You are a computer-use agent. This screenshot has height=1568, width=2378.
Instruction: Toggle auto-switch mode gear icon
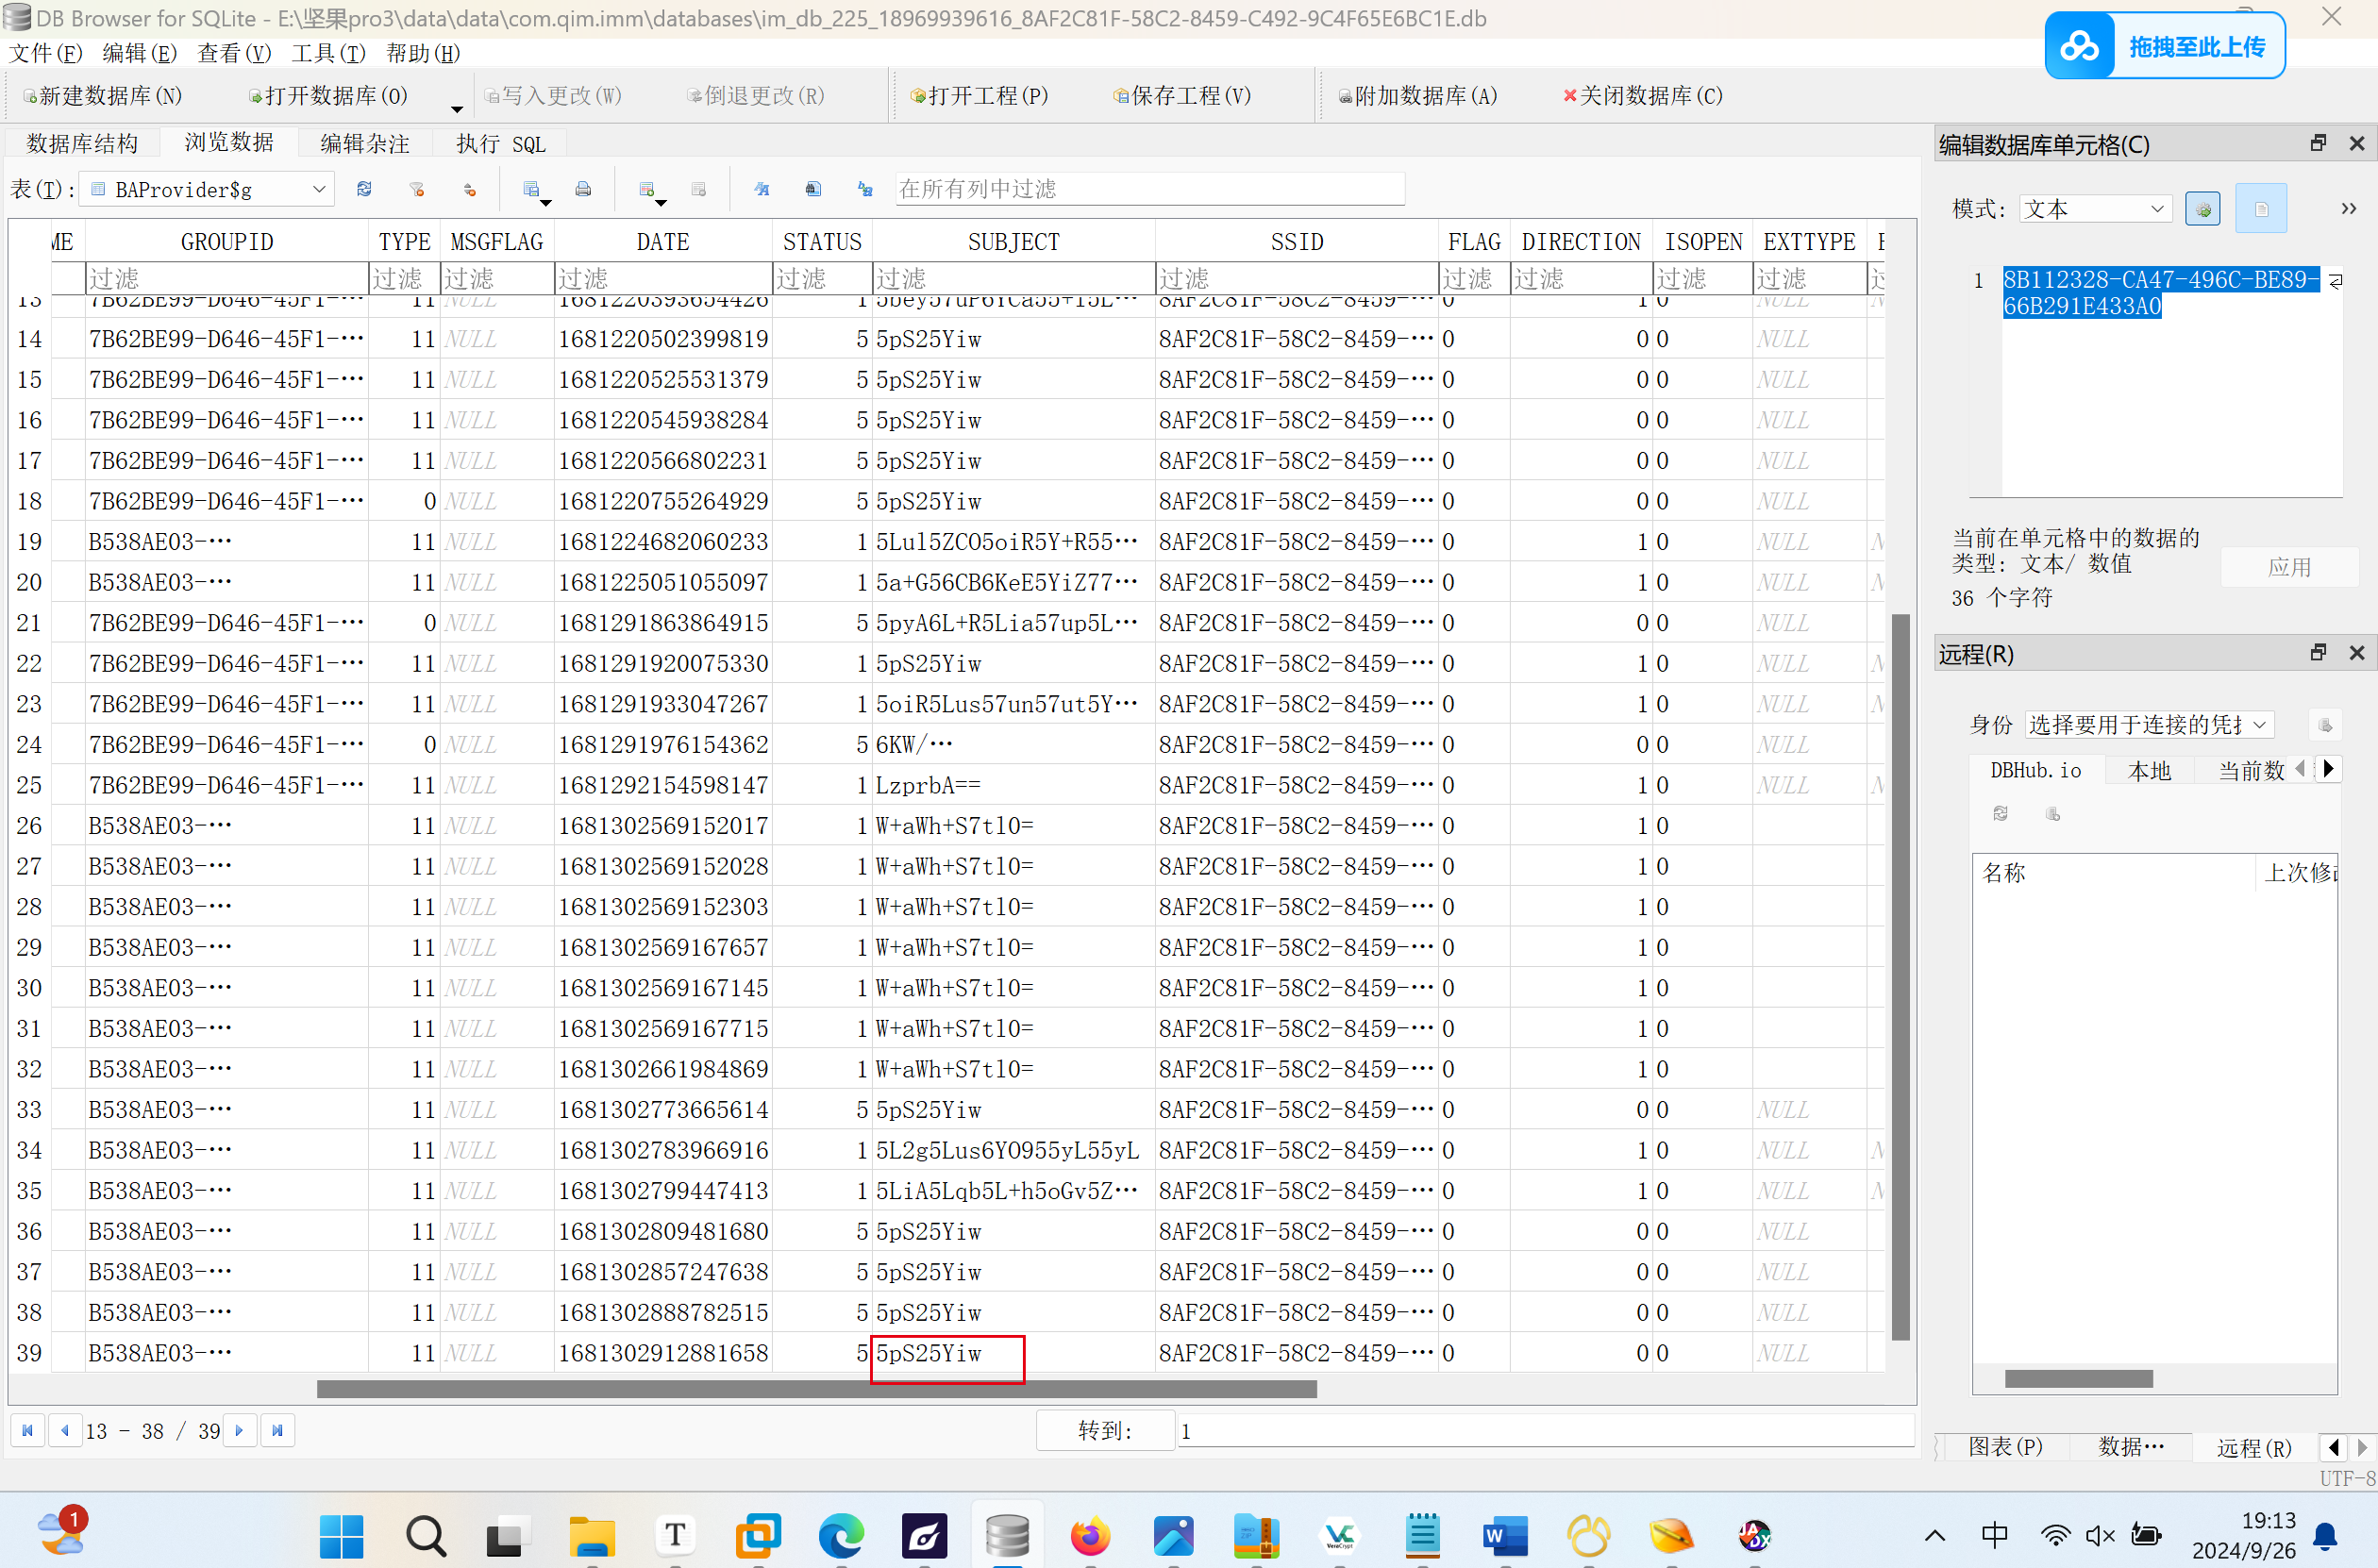2203,209
